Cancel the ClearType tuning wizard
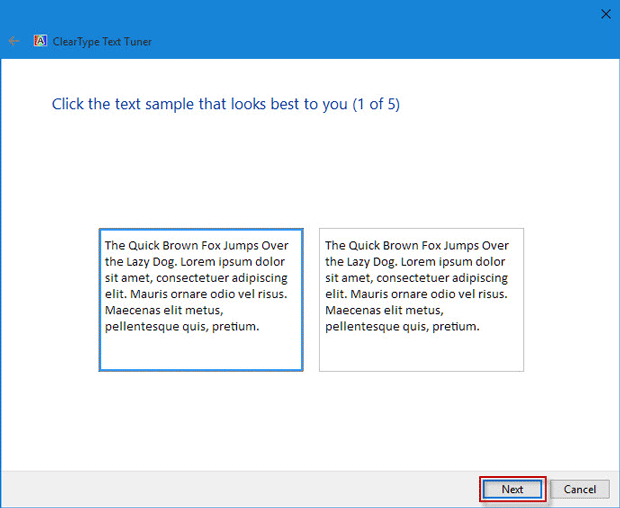This screenshot has height=508, width=620. (x=579, y=489)
